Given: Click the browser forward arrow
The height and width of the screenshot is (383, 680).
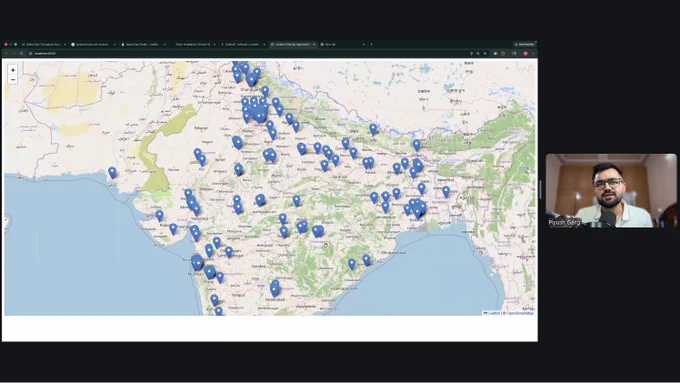Looking at the screenshot, I should pyautogui.click(x=14, y=53).
